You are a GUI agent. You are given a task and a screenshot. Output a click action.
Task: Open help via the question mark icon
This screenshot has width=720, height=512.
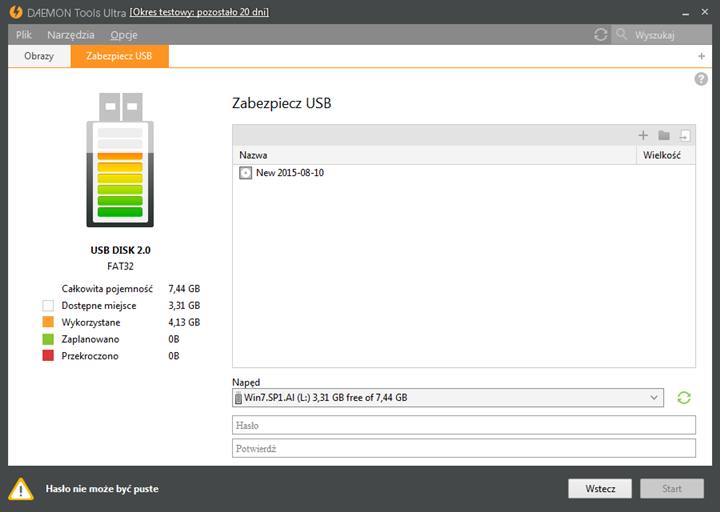[701, 79]
